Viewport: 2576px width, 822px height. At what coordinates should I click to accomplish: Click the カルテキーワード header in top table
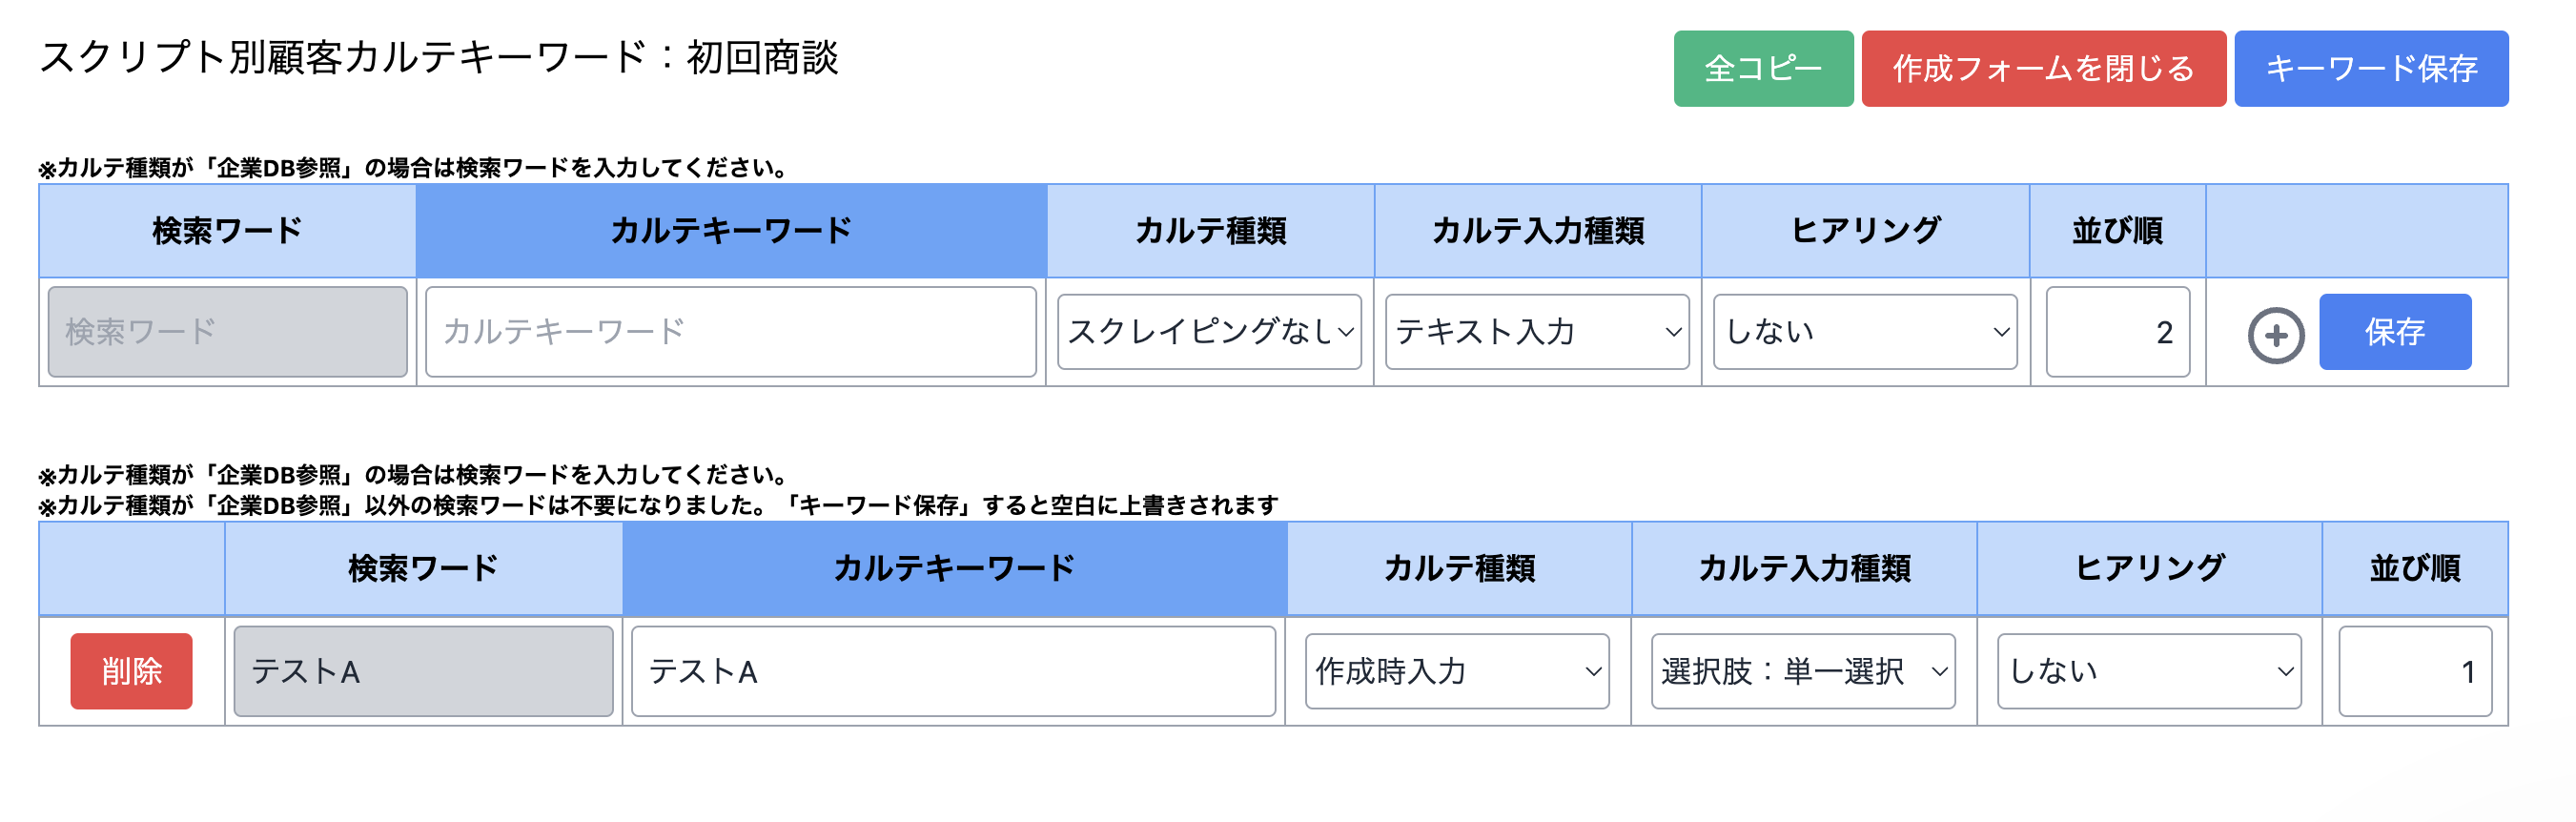[730, 231]
